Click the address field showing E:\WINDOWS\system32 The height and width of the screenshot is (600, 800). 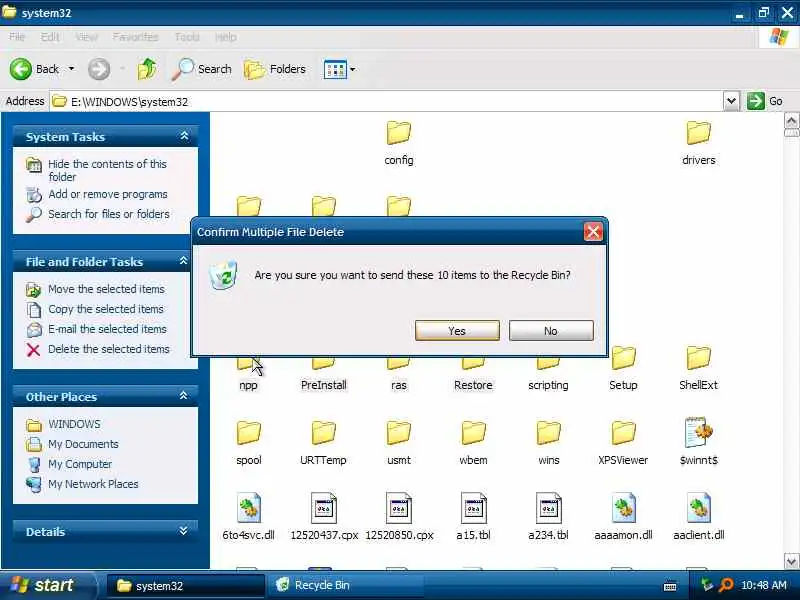(387, 101)
